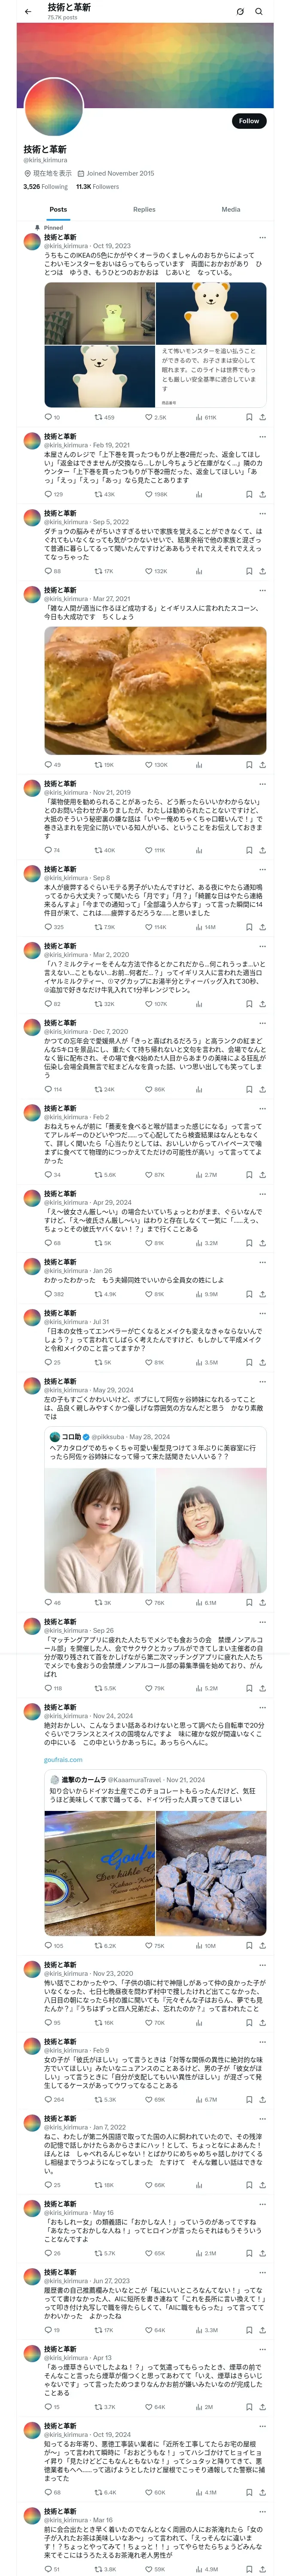Screen dimensions: 290x2576
Task: View analytics on the Sep 8 post
Action: 200,927
